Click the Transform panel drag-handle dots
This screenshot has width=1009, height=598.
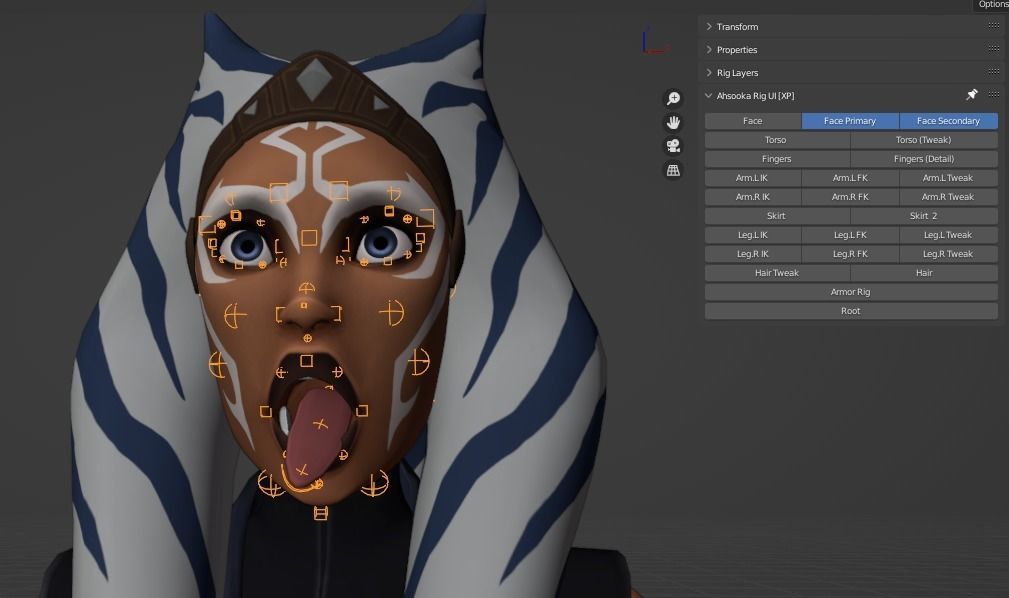click(x=994, y=26)
